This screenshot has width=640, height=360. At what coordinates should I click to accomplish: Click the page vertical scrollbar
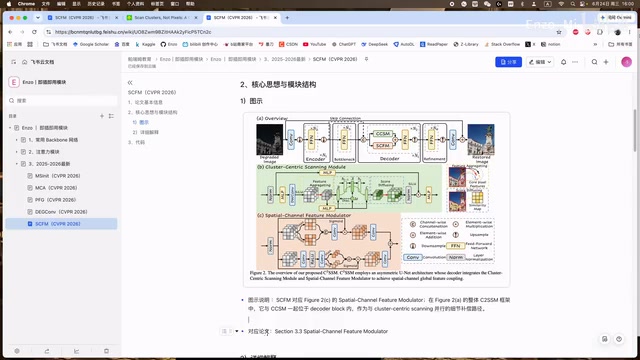pos(635,131)
